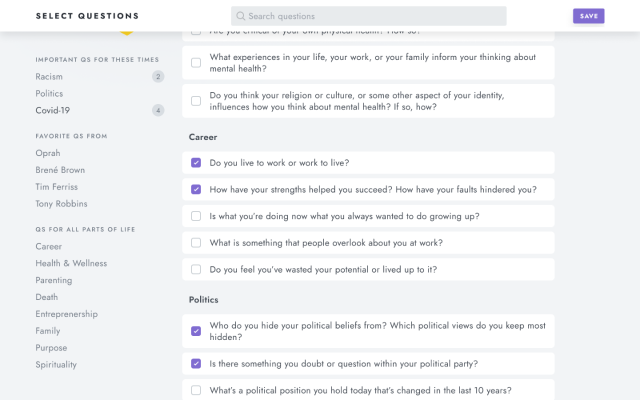Select Politics in the sidebar
The image size is (640, 400).
point(49,94)
